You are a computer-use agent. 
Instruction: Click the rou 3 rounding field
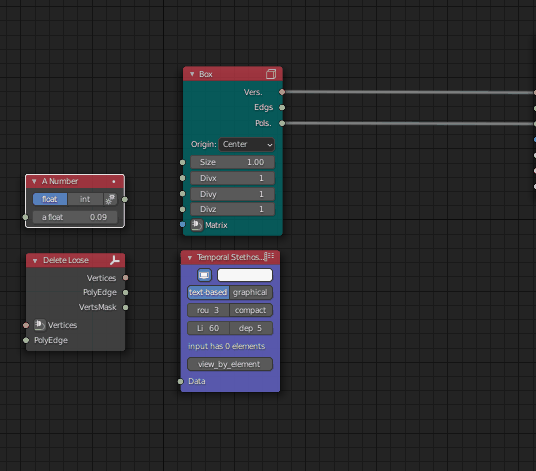[208, 310]
